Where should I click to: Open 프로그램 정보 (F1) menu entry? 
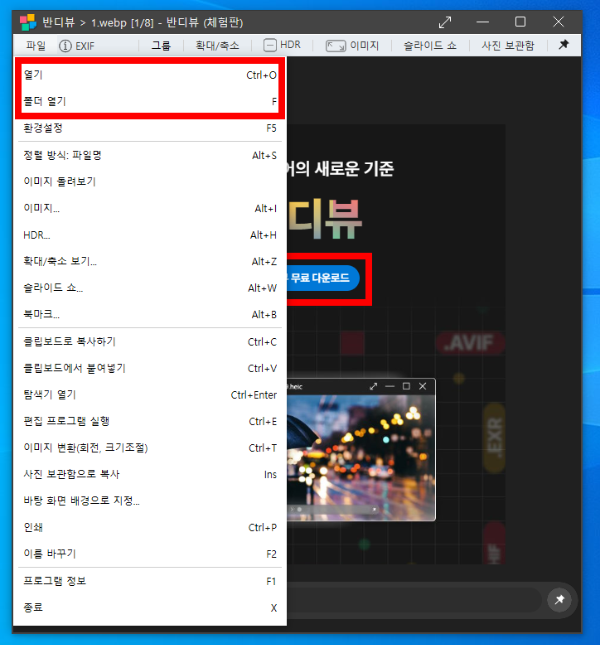(x=150, y=581)
